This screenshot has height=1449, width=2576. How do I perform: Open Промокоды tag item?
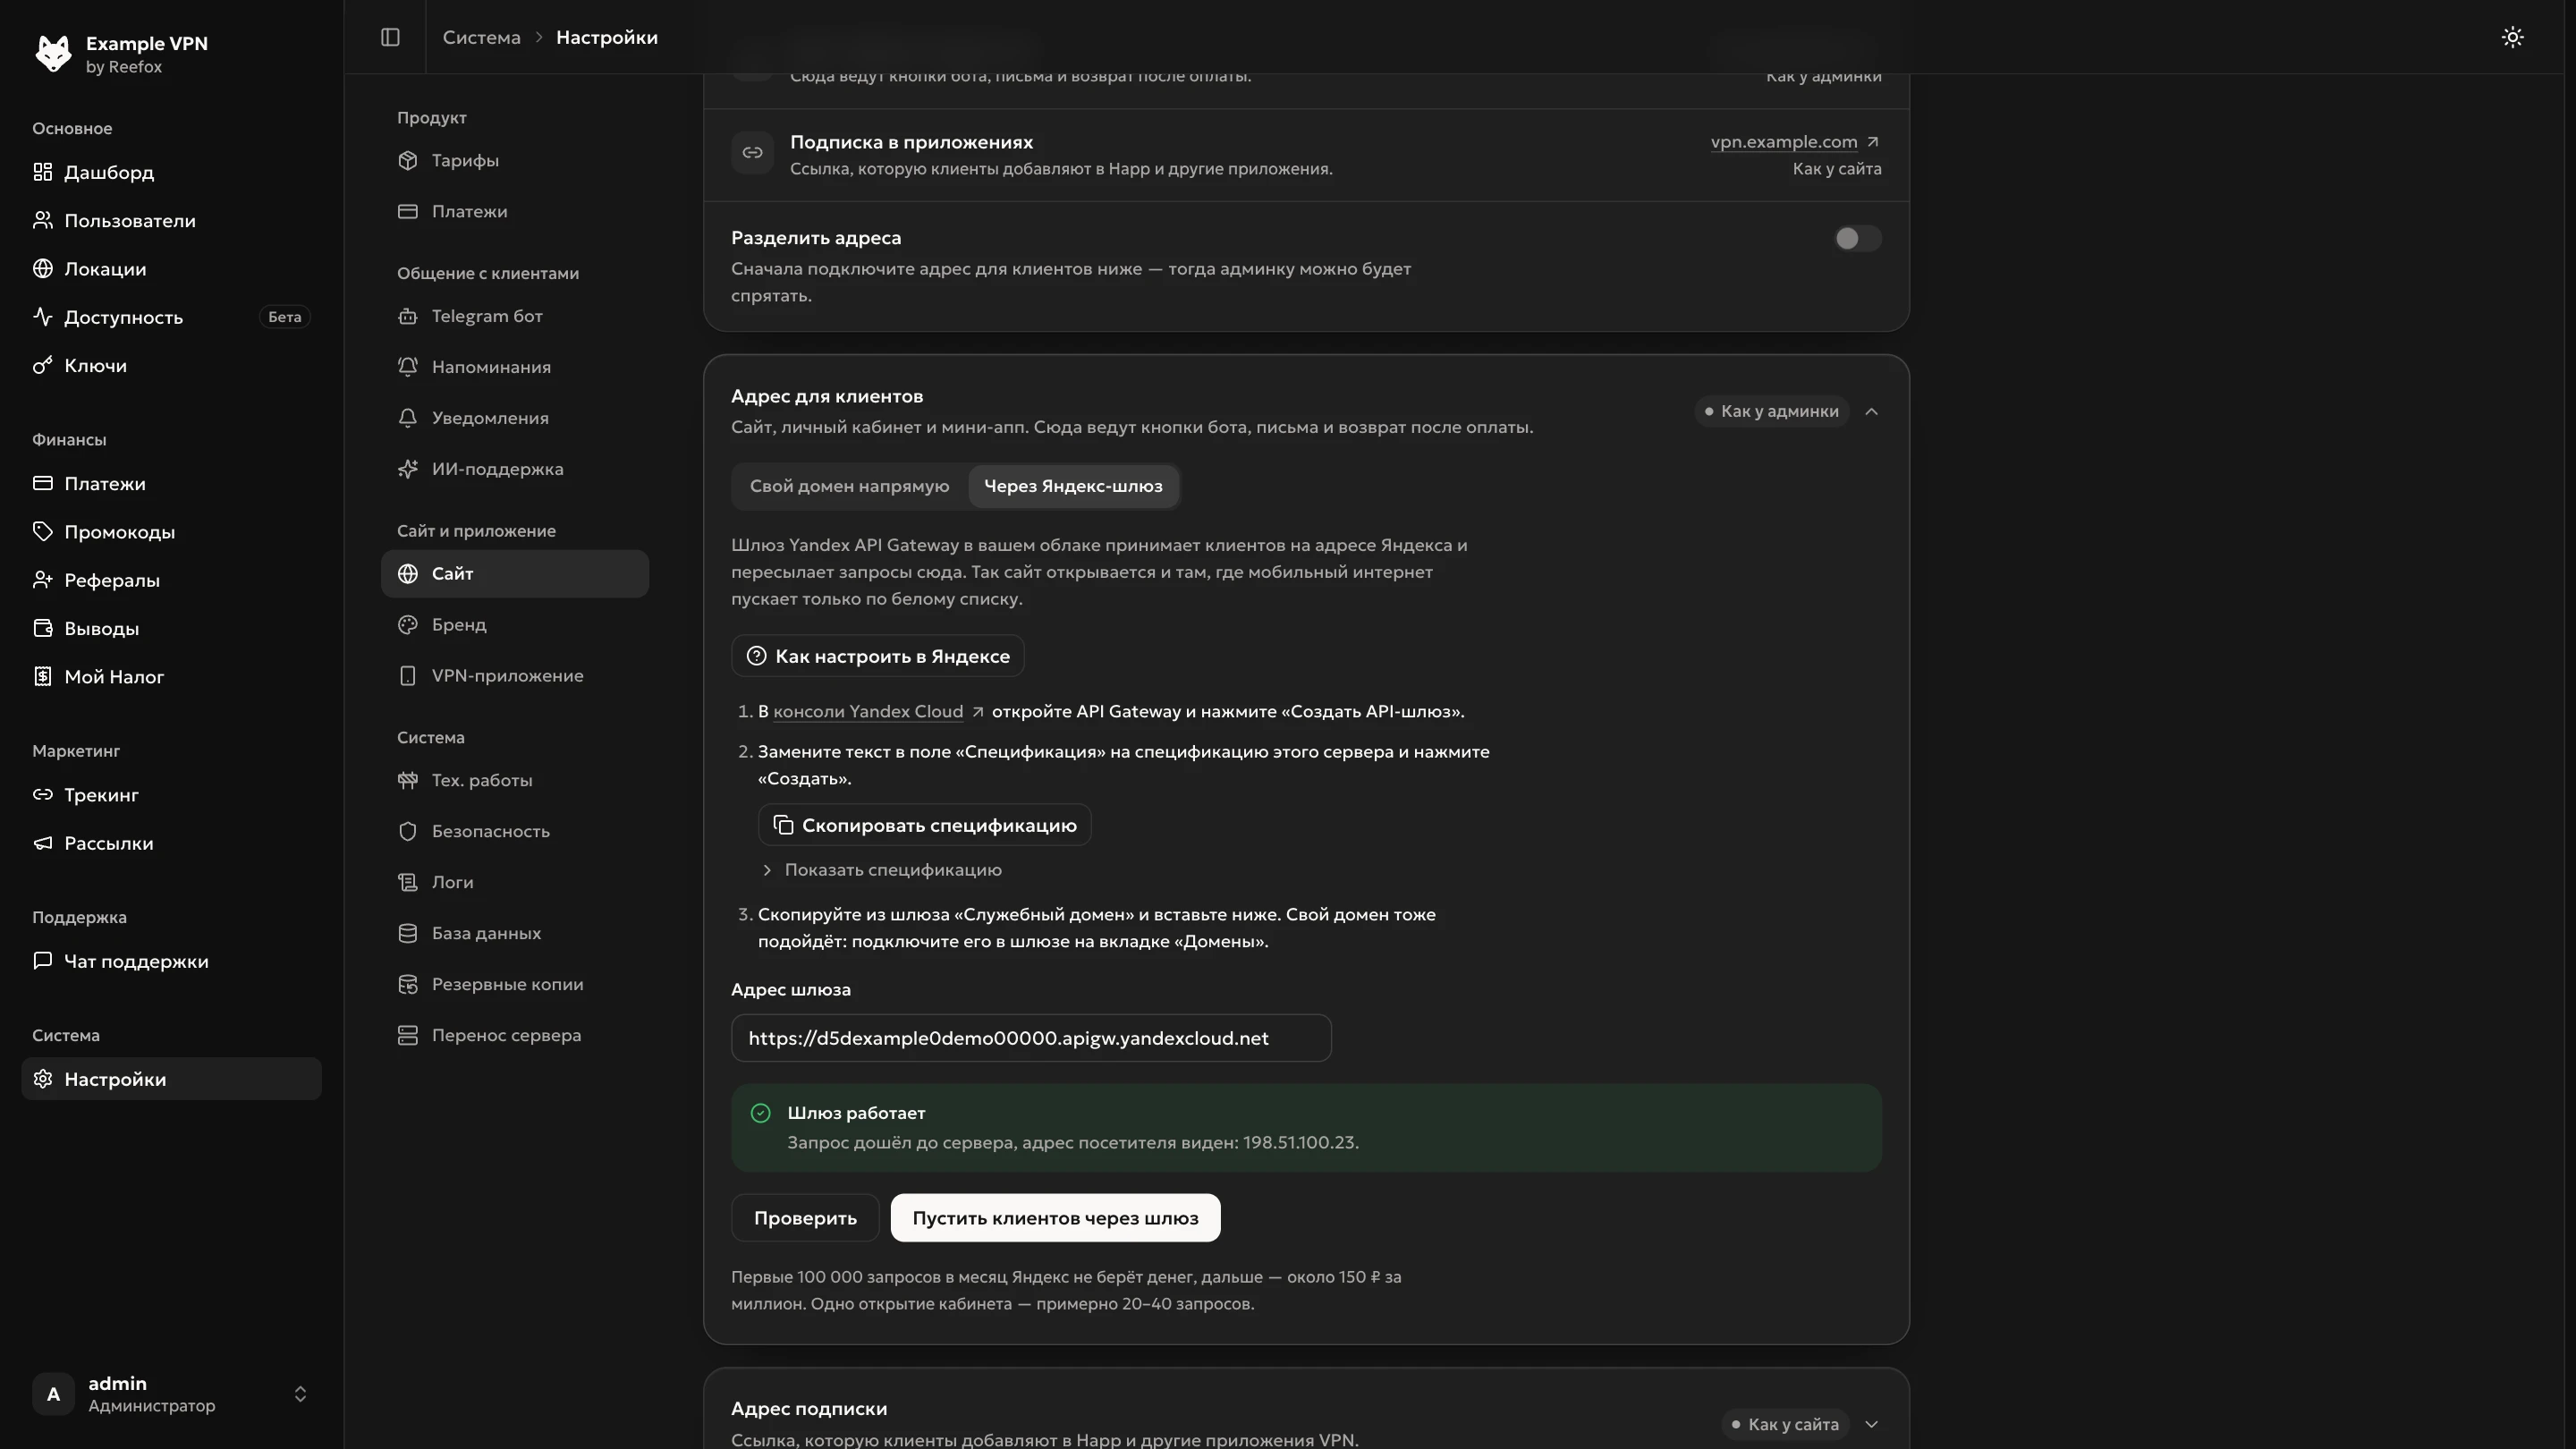[x=171, y=532]
